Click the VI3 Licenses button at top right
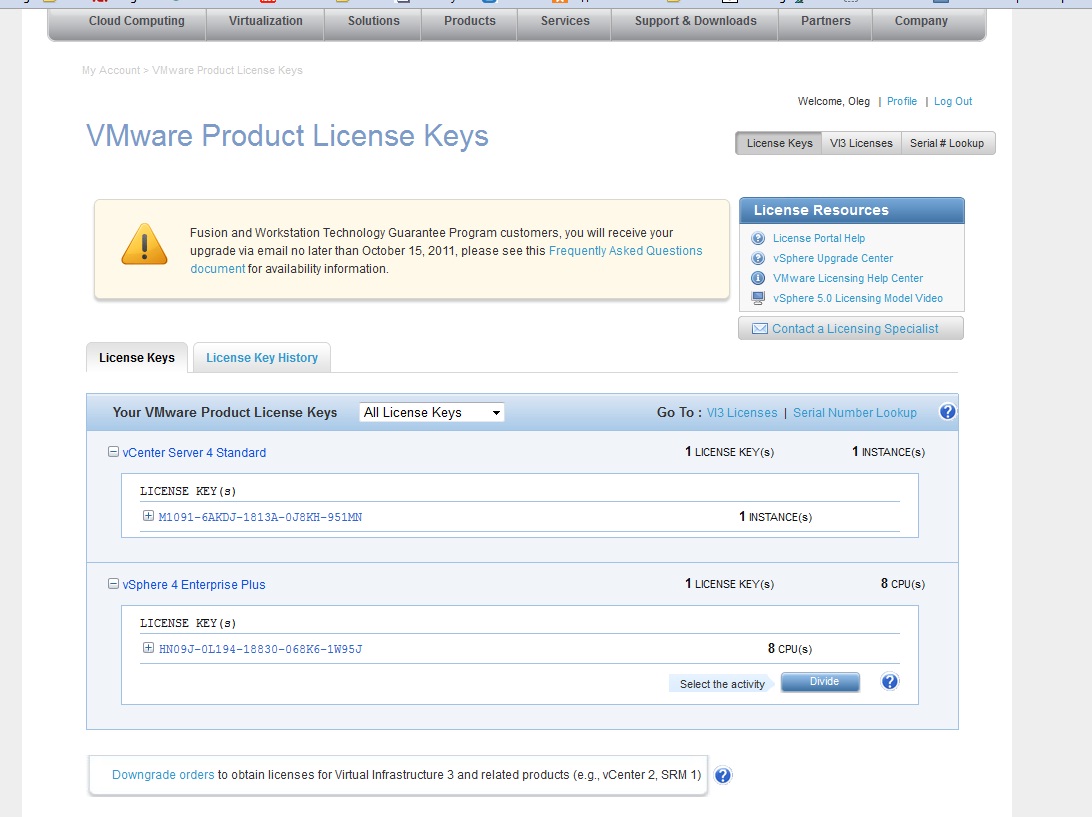Image resolution: width=1092 pixels, height=817 pixels. click(861, 143)
